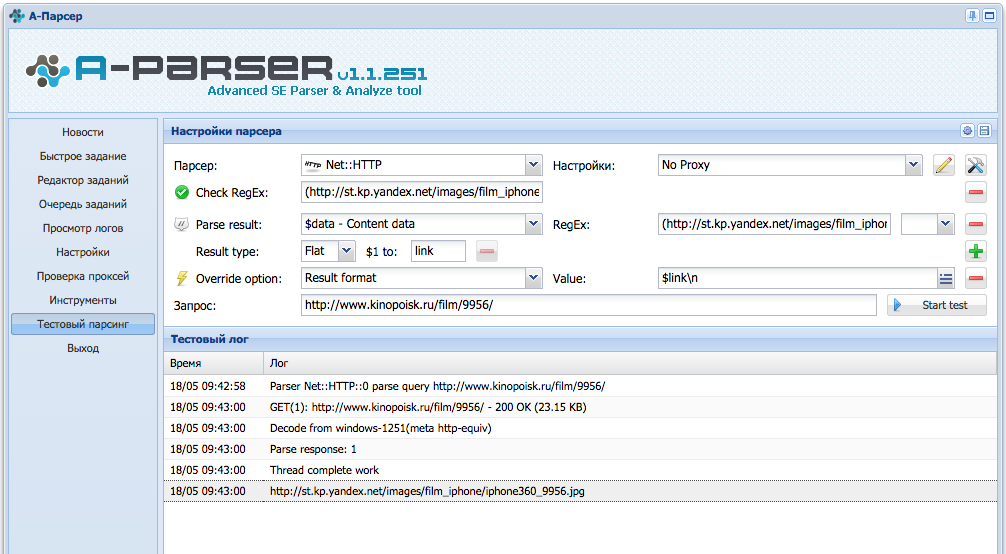Screen dimensions: 1006x554
Task: Expand the No Proxy settings dropdown
Action: click(x=913, y=165)
